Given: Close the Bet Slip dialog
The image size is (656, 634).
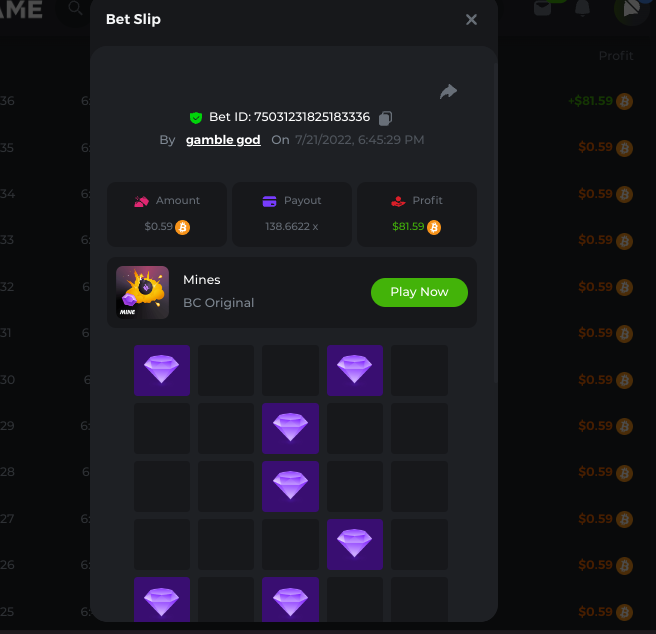Looking at the screenshot, I should tap(472, 20).
